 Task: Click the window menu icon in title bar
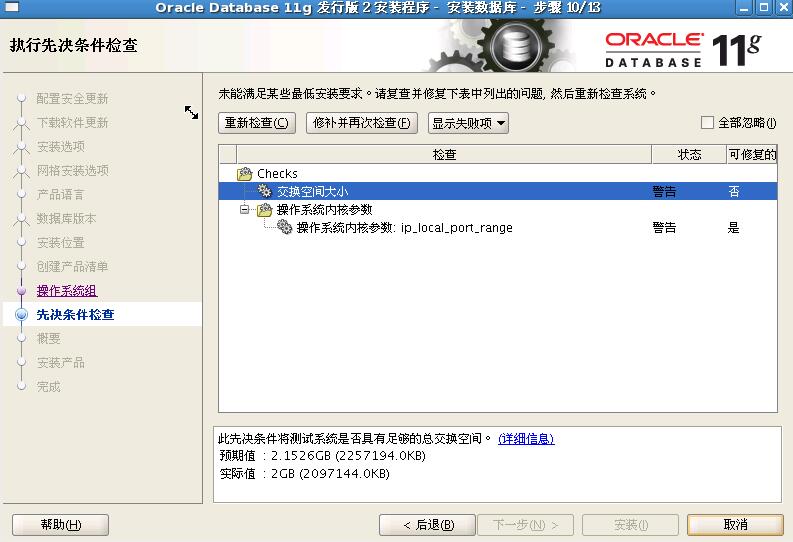(x=12, y=7)
